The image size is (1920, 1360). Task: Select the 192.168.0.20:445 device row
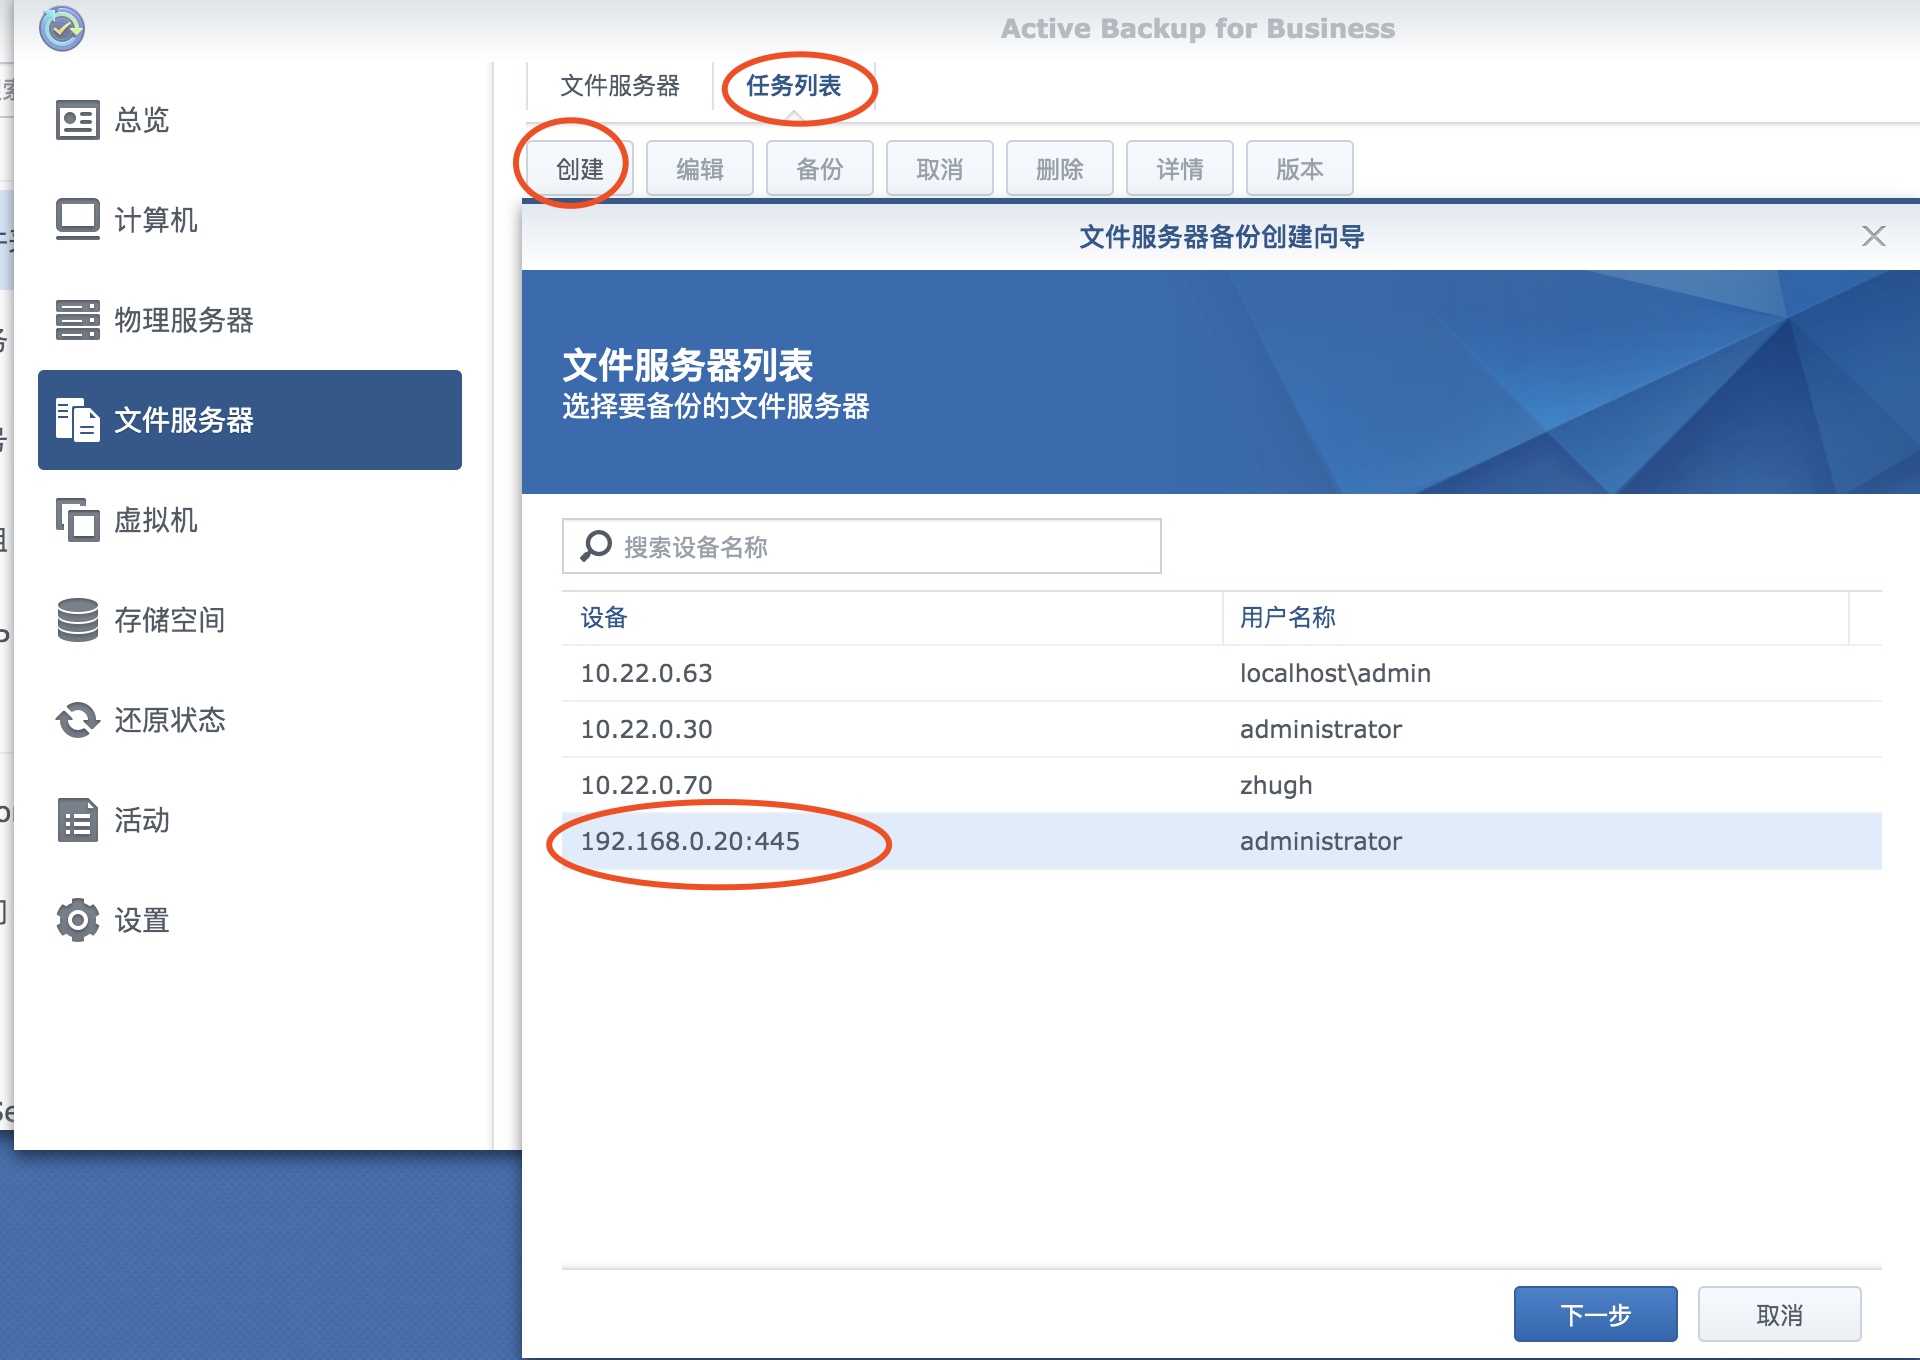1222,841
